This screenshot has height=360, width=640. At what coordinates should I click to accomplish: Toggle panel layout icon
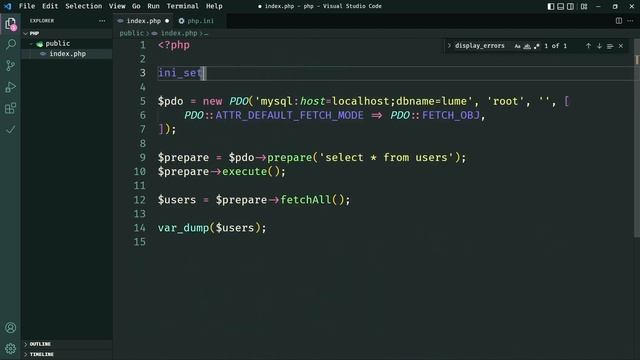pyautogui.click(x=560, y=6)
